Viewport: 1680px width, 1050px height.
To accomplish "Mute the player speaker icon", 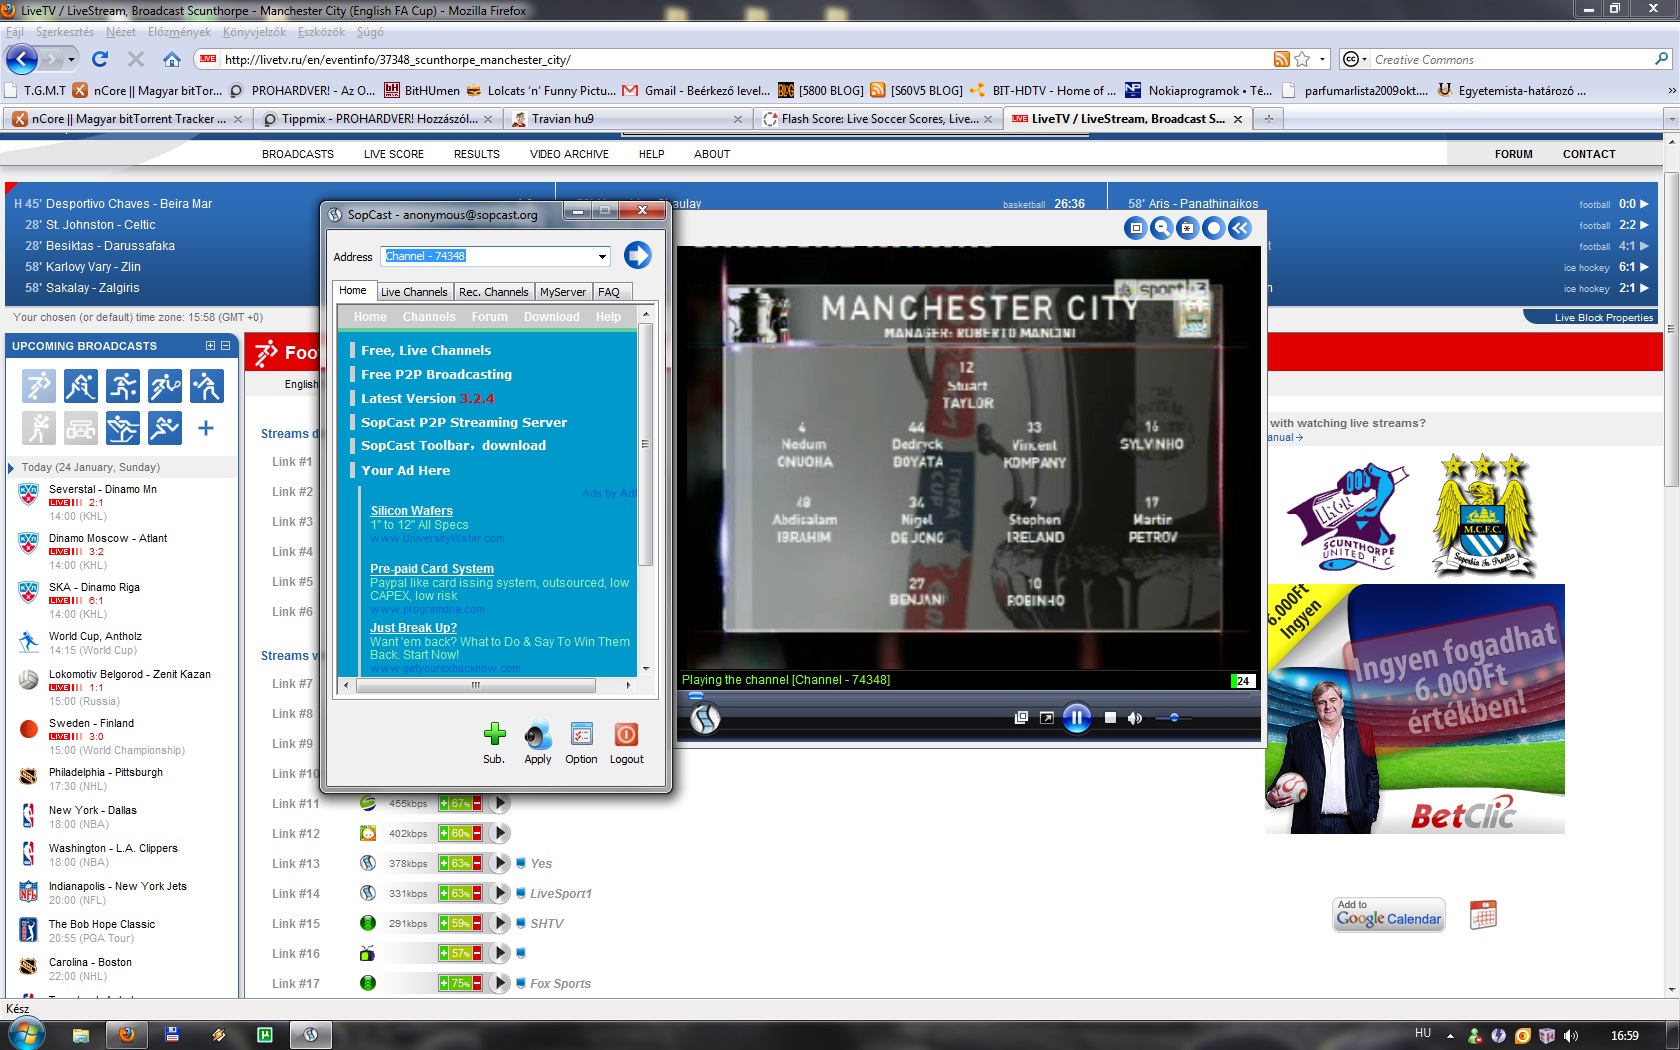I will pyautogui.click(x=1135, y=718).
